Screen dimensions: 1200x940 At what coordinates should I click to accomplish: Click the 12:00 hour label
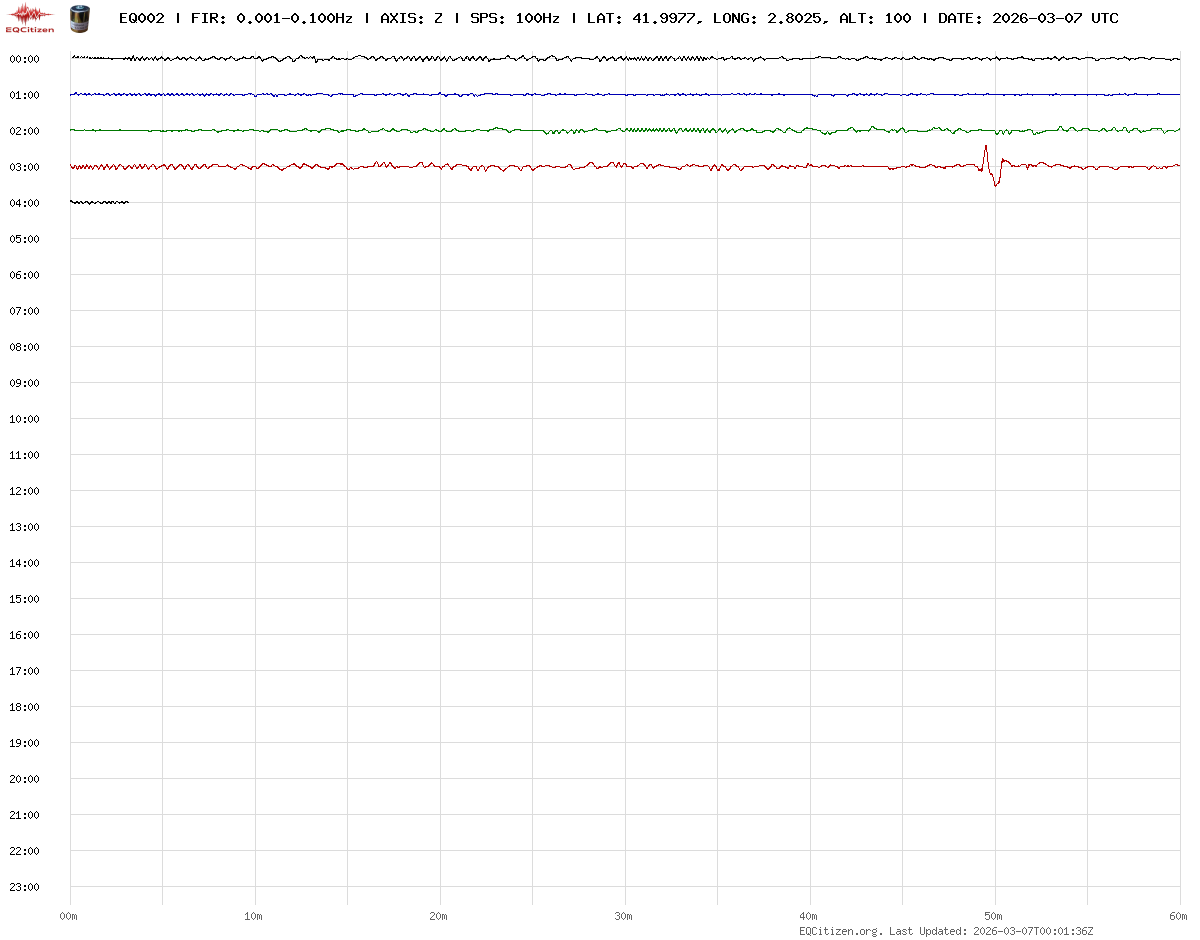[x=24, y=491]
